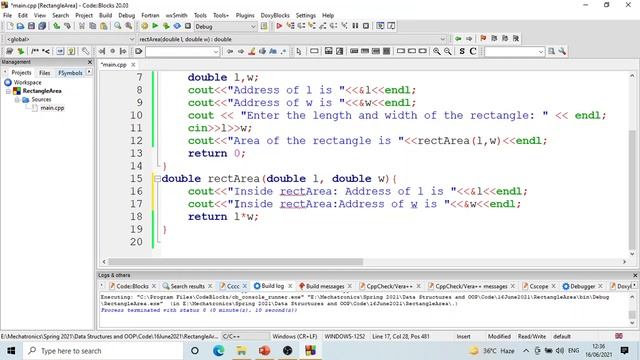This screenshot has width=640, height=360.
Task: Click the log panel vertical scrollbar
Action: coord(632,314)
